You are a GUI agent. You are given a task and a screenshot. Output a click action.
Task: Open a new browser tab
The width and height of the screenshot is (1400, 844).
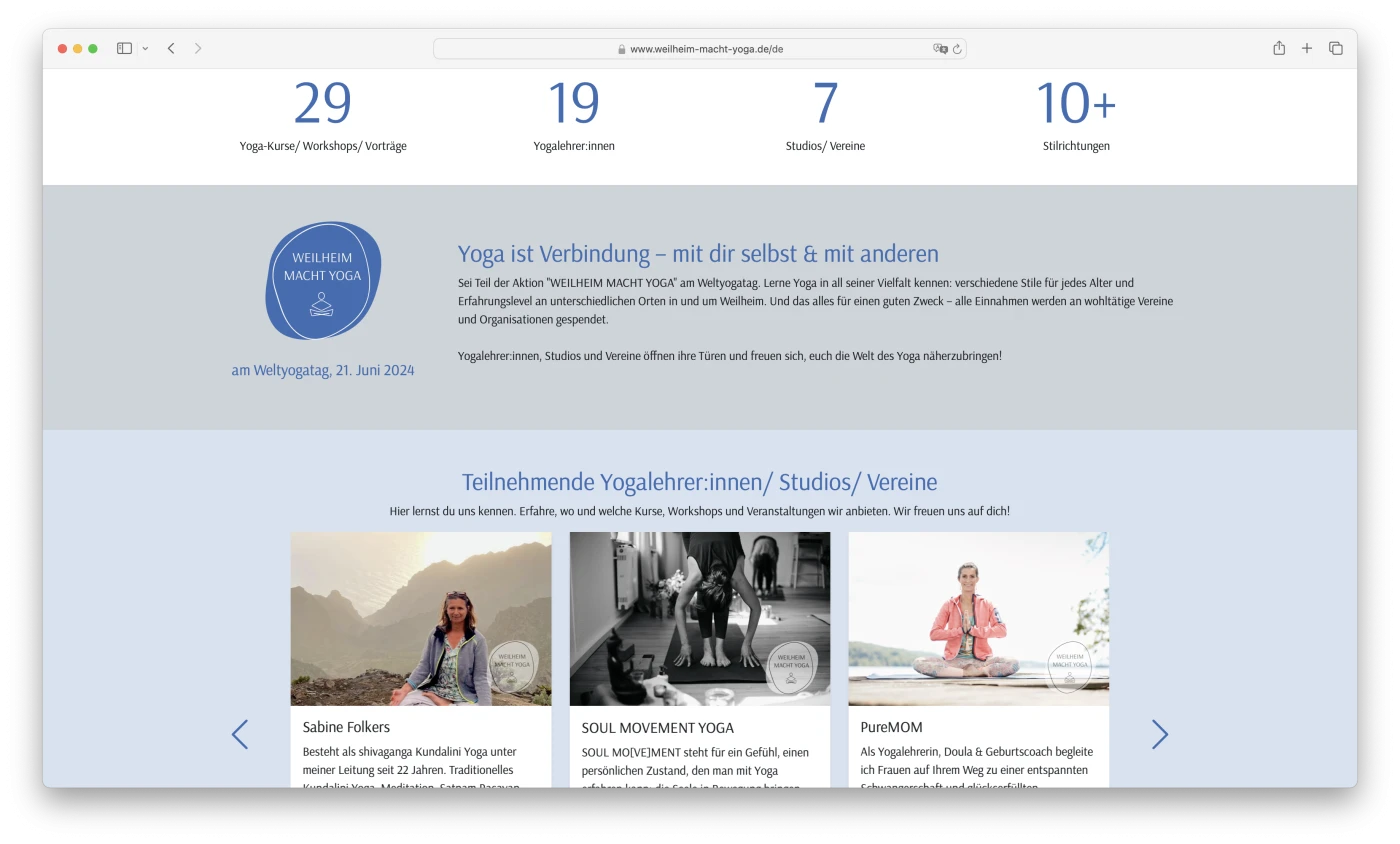tap(1307, 47)
